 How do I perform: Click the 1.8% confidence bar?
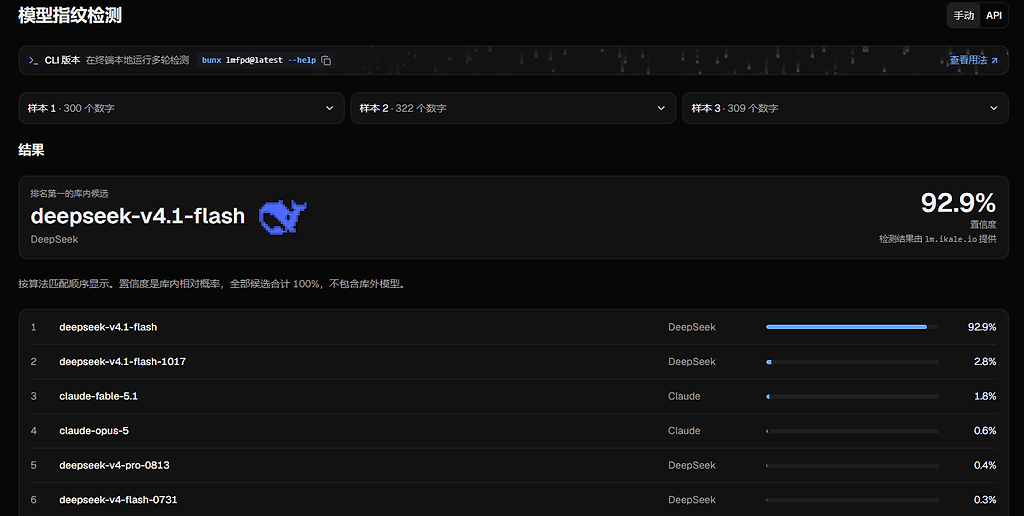click(852, 396)
